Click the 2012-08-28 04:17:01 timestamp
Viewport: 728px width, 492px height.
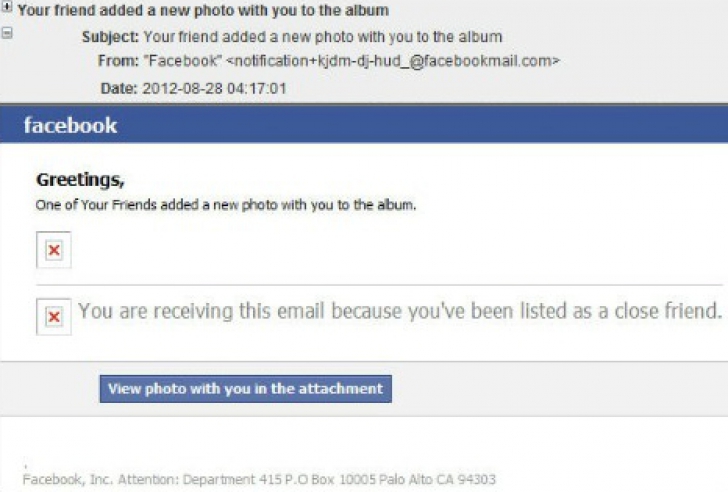pyautogui.click(x=214, y=88)
